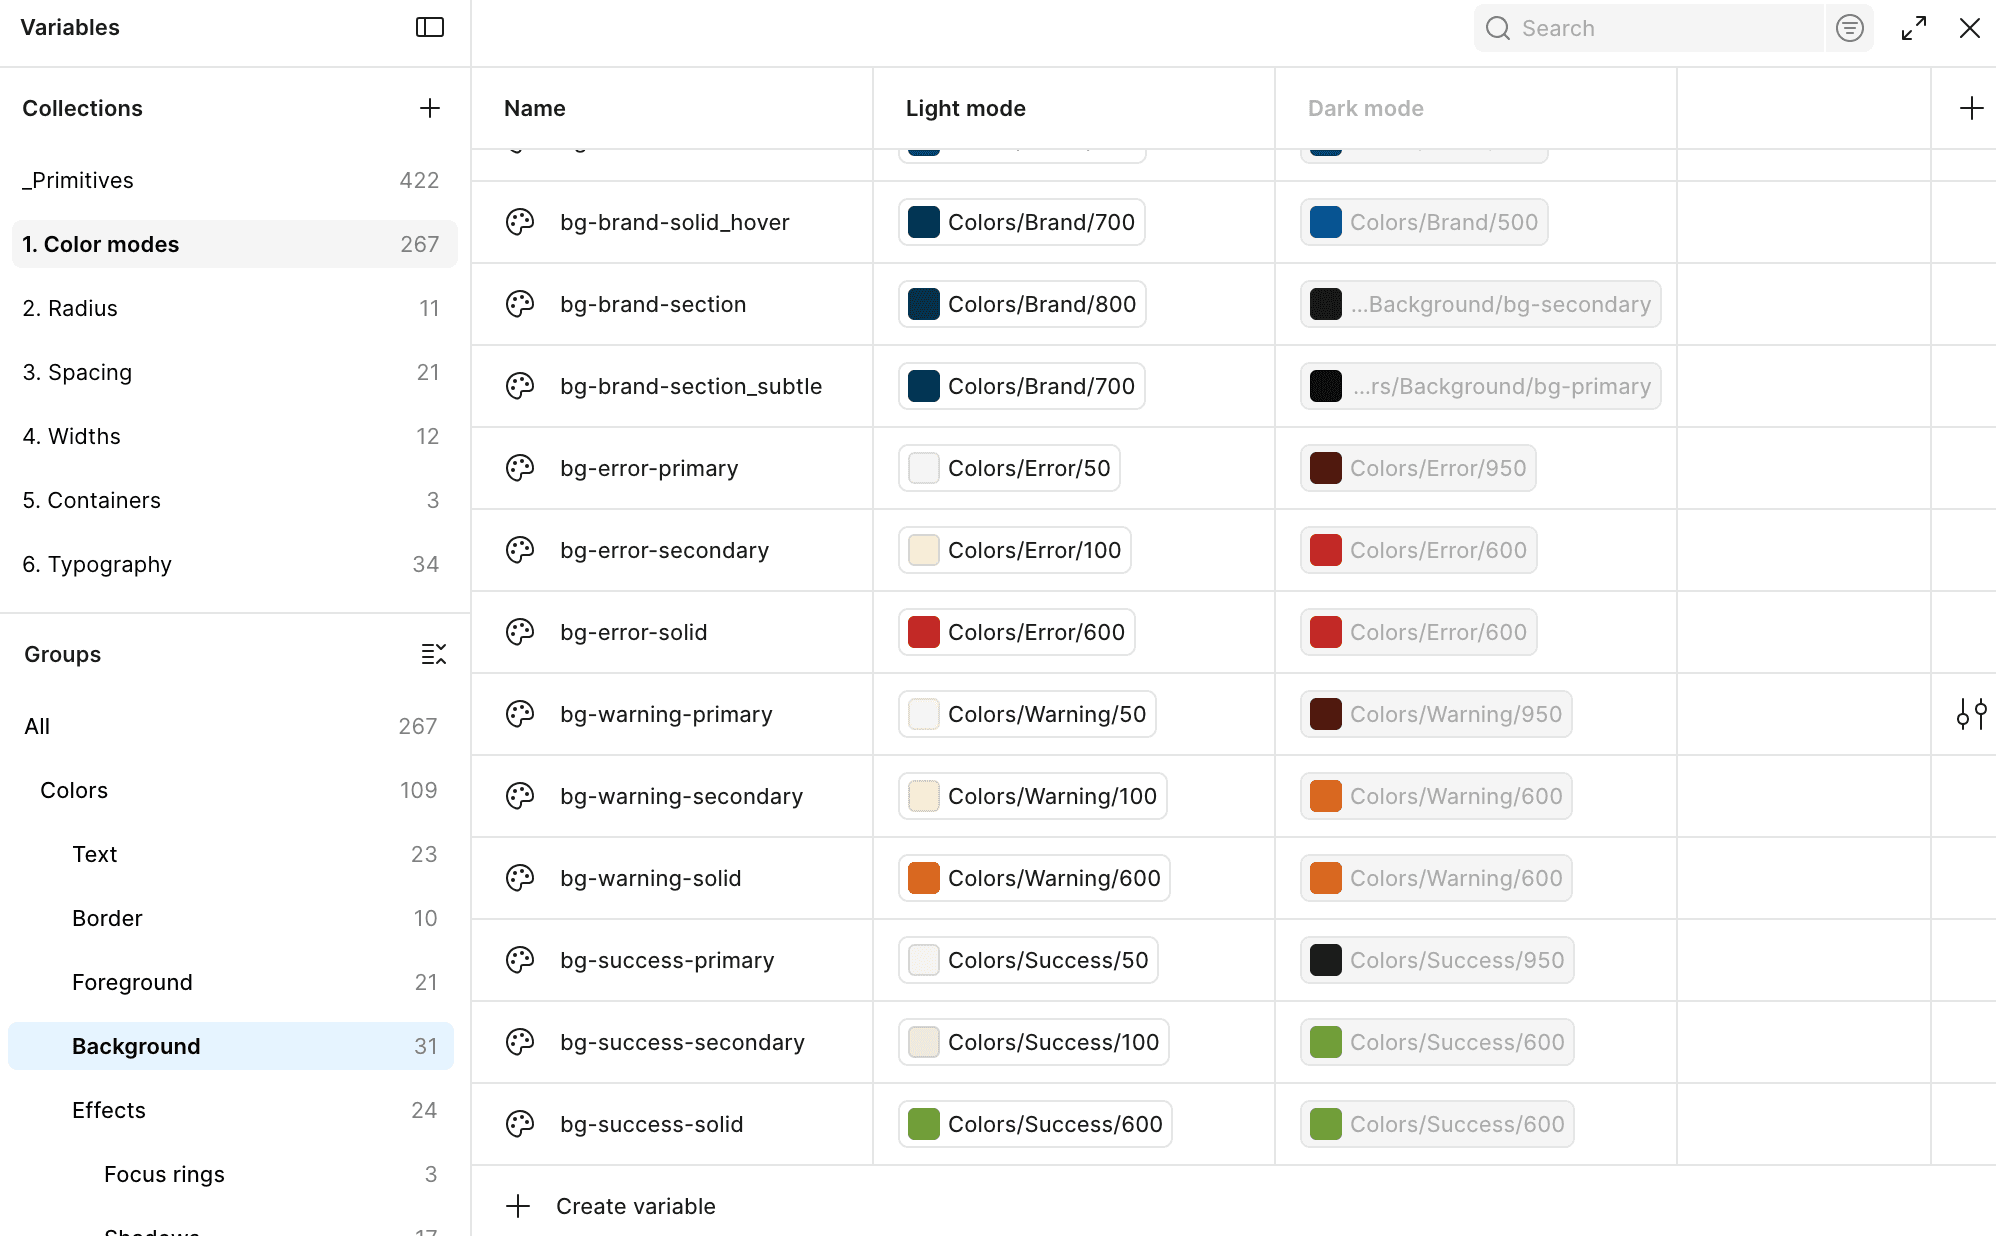Add a new mode column
1996x1236 pixels.
1971,108
